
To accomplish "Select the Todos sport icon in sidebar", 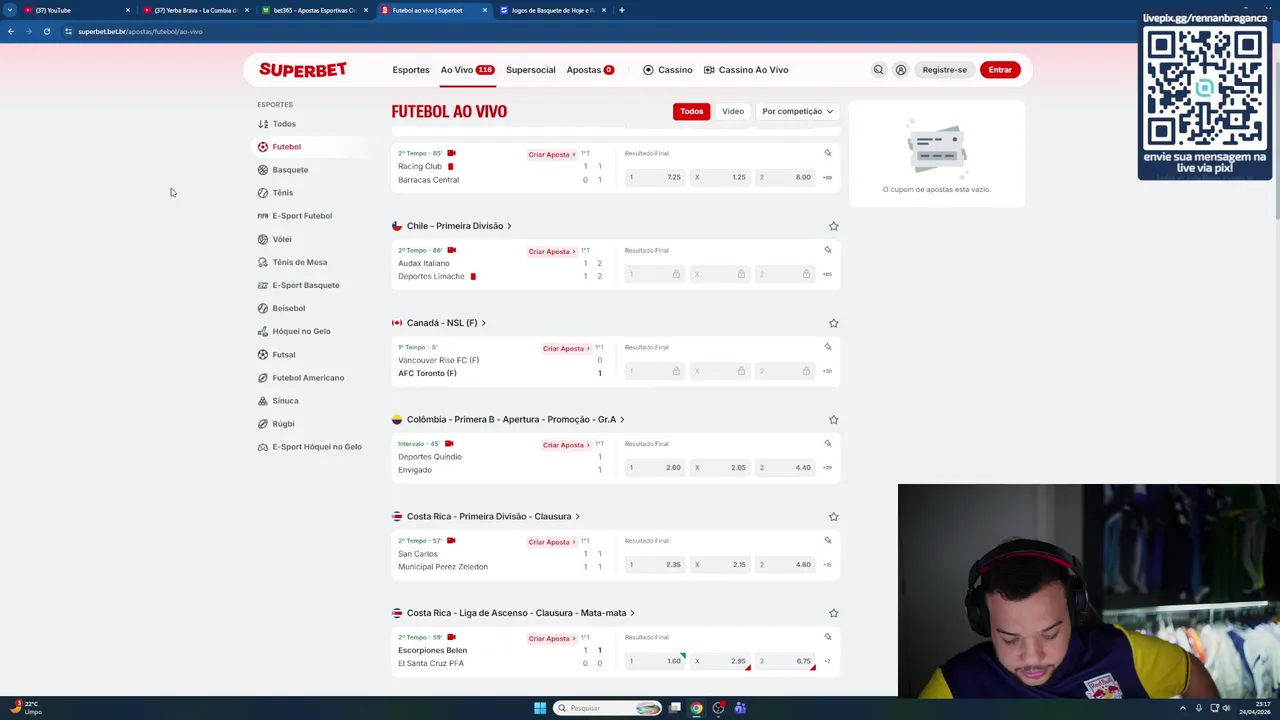I will [x=263, y=124].
